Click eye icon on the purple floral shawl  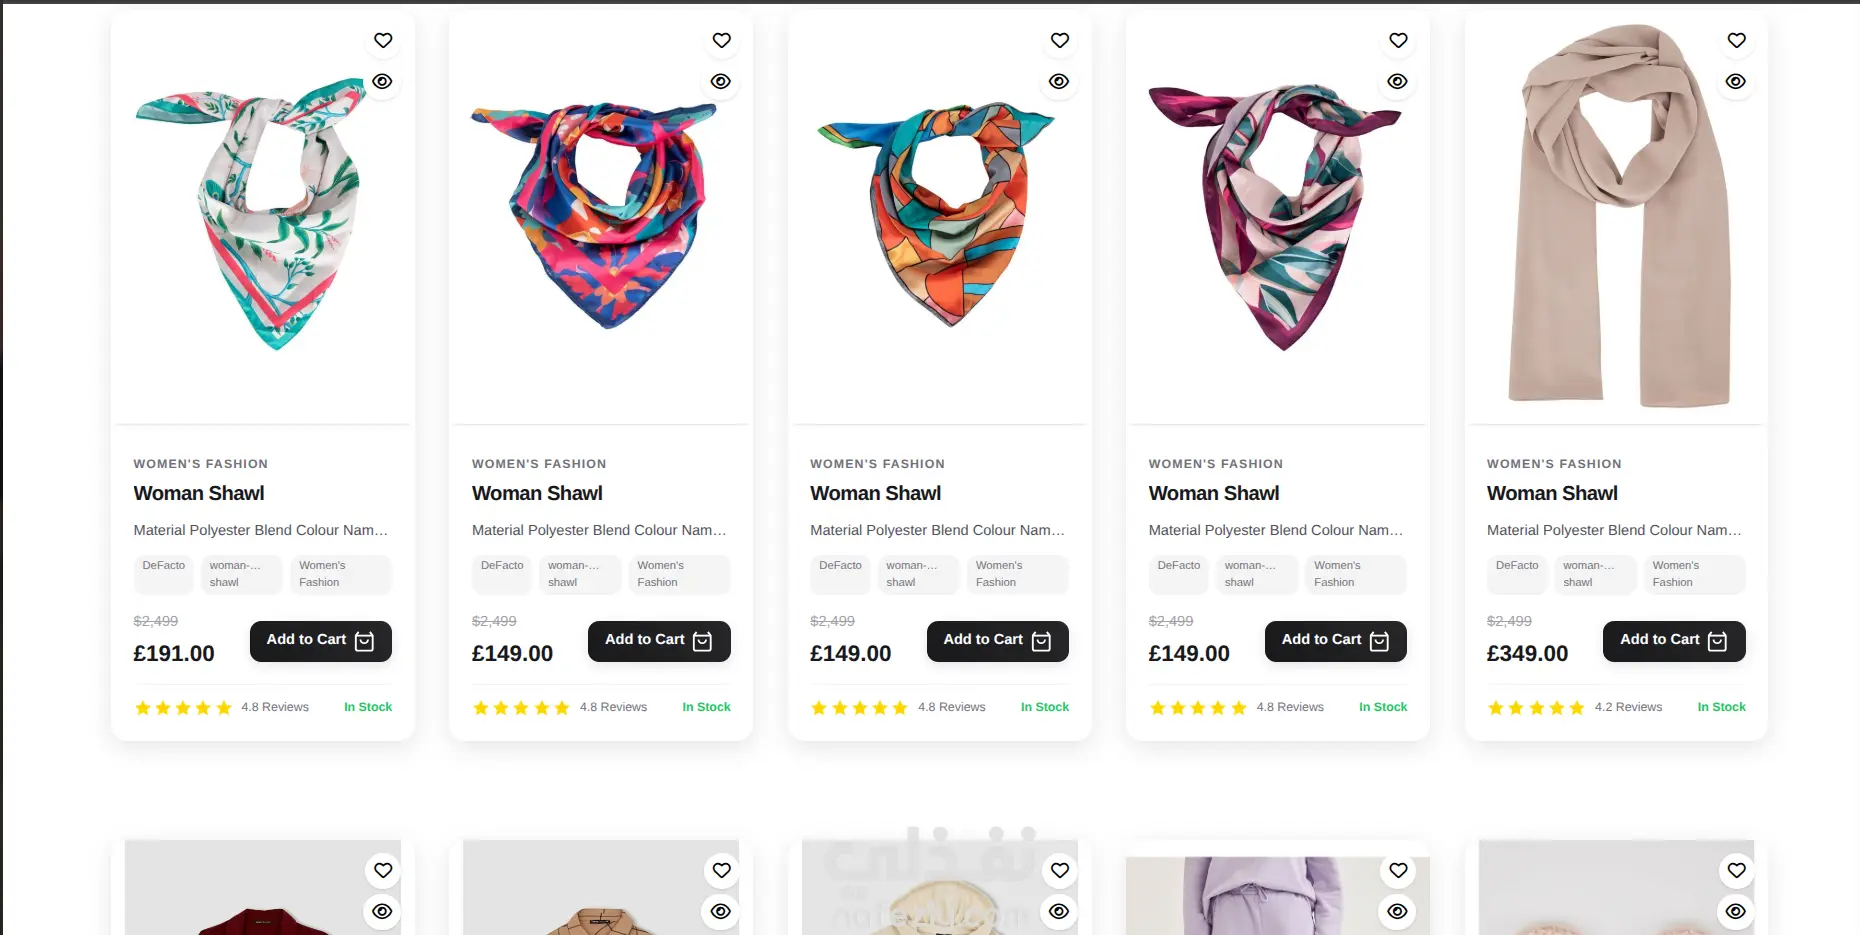[x=1398, y=82]
